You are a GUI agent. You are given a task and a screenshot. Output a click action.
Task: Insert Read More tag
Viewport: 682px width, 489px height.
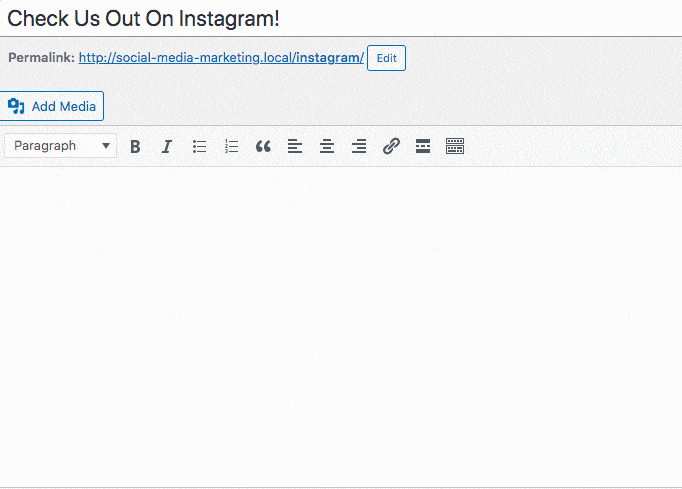[423, 146]
